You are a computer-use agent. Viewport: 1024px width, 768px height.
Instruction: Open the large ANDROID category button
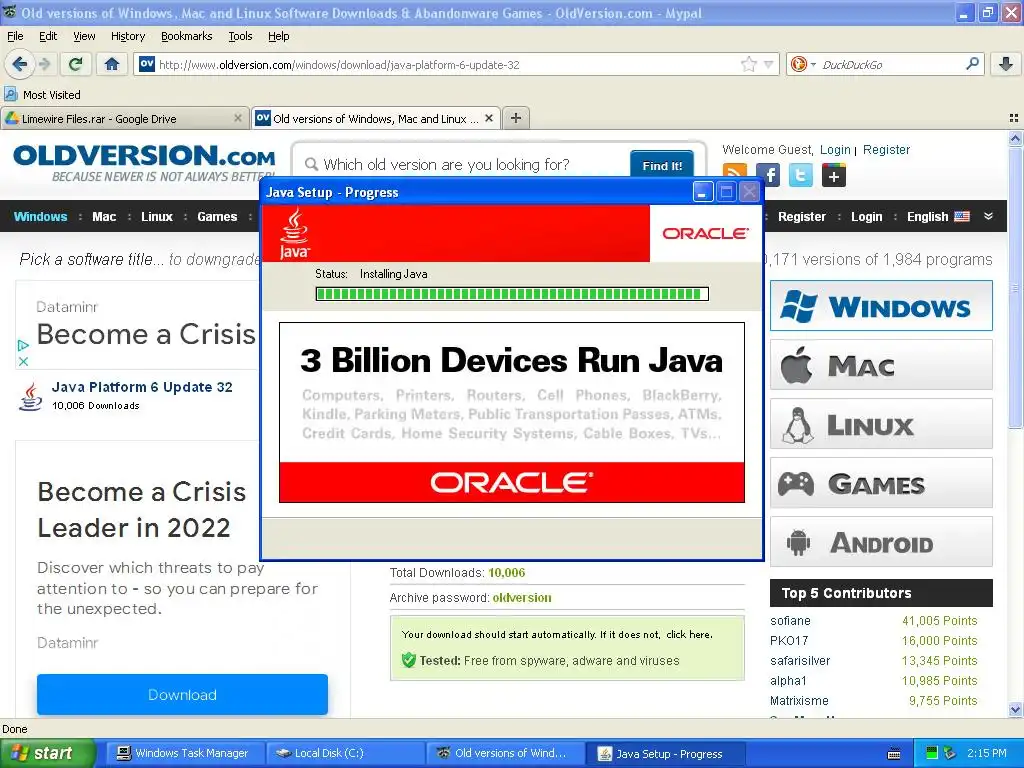click(881, 542)
